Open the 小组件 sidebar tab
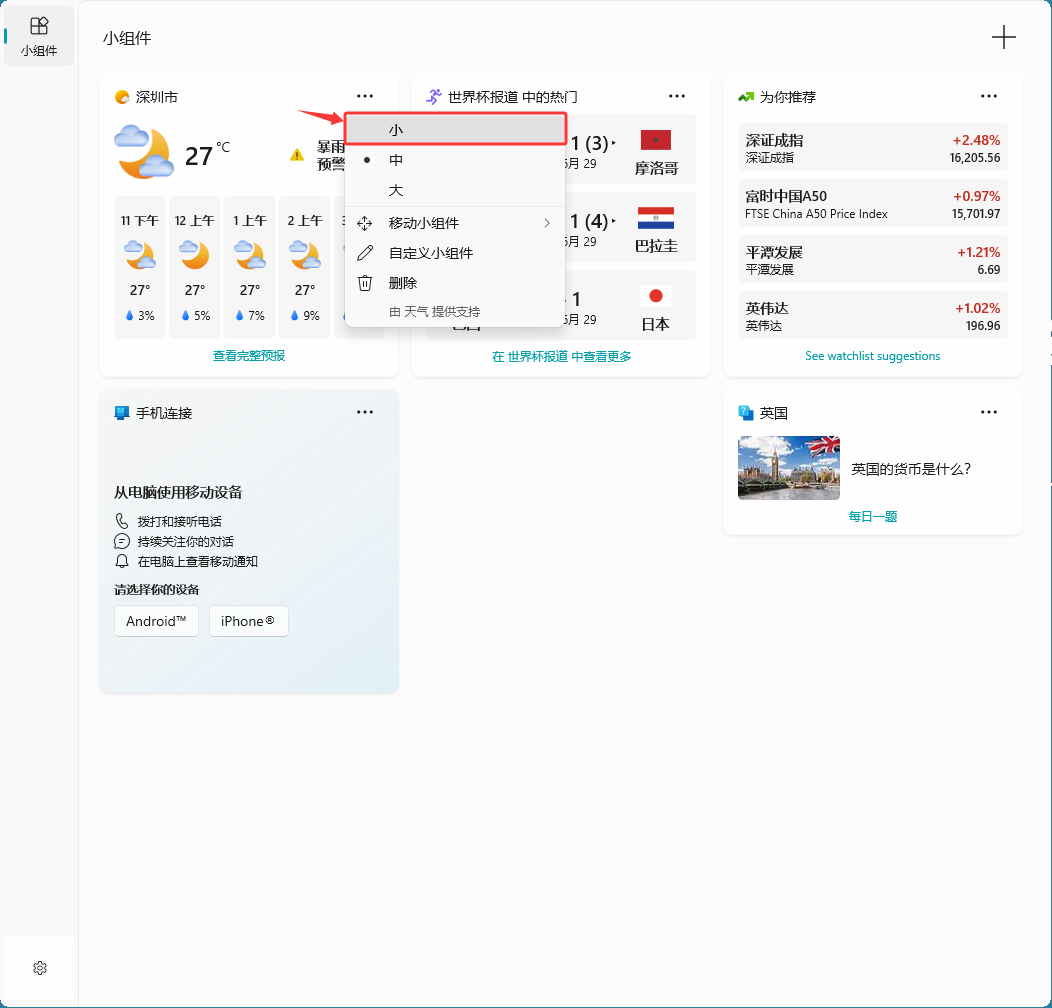 (x=39, y=36)
